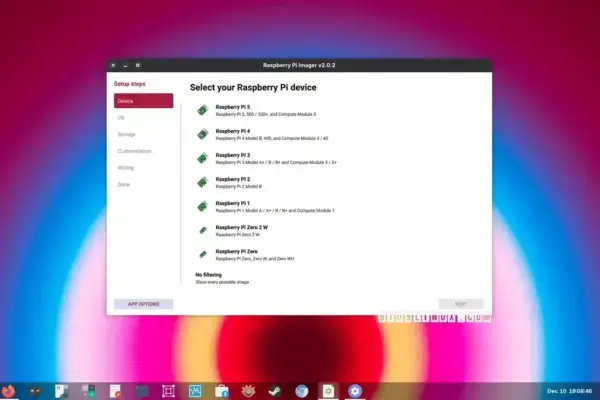
Task: Go to the Device setup step
Action: 143,101
